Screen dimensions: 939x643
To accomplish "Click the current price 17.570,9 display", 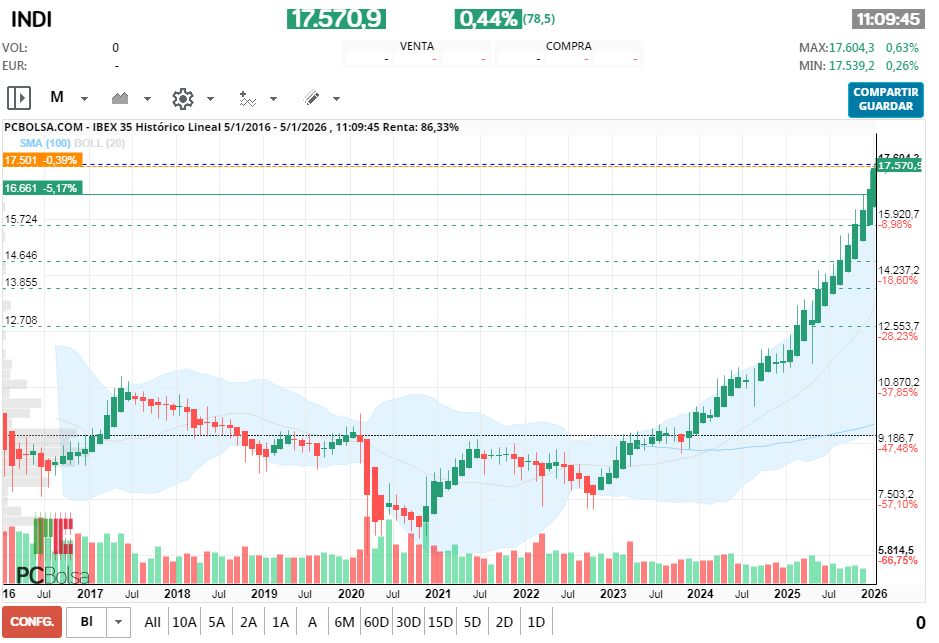I will [335, 17].
